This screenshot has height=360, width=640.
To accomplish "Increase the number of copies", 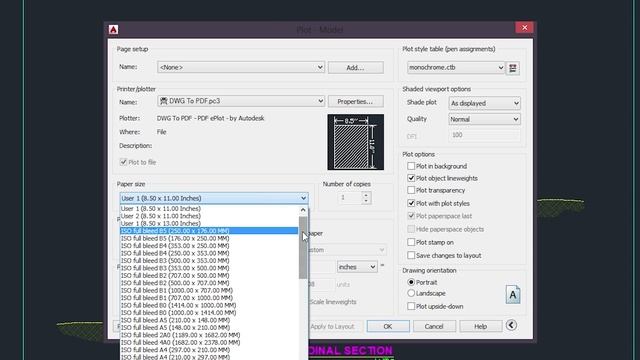I will pos(366,195).
